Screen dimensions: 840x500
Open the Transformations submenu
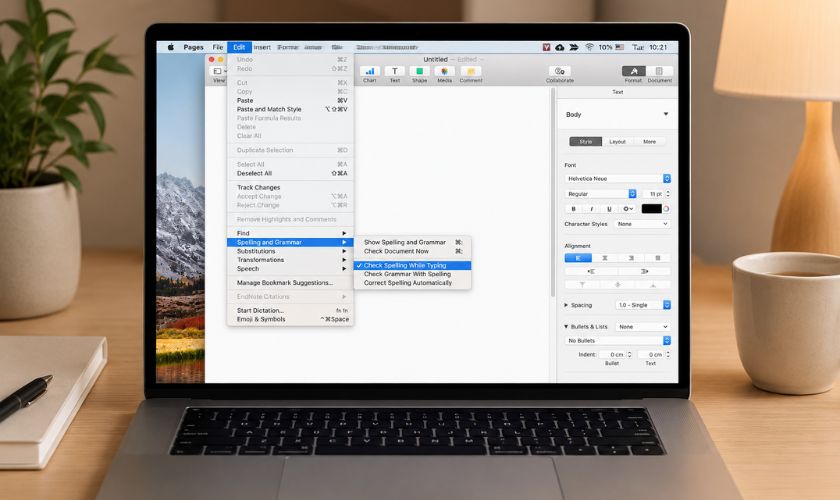click(x=290, y=260)
